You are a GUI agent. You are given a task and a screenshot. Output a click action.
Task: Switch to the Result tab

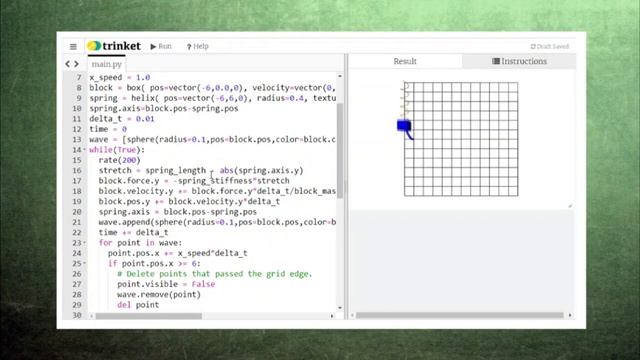[405, 61]
